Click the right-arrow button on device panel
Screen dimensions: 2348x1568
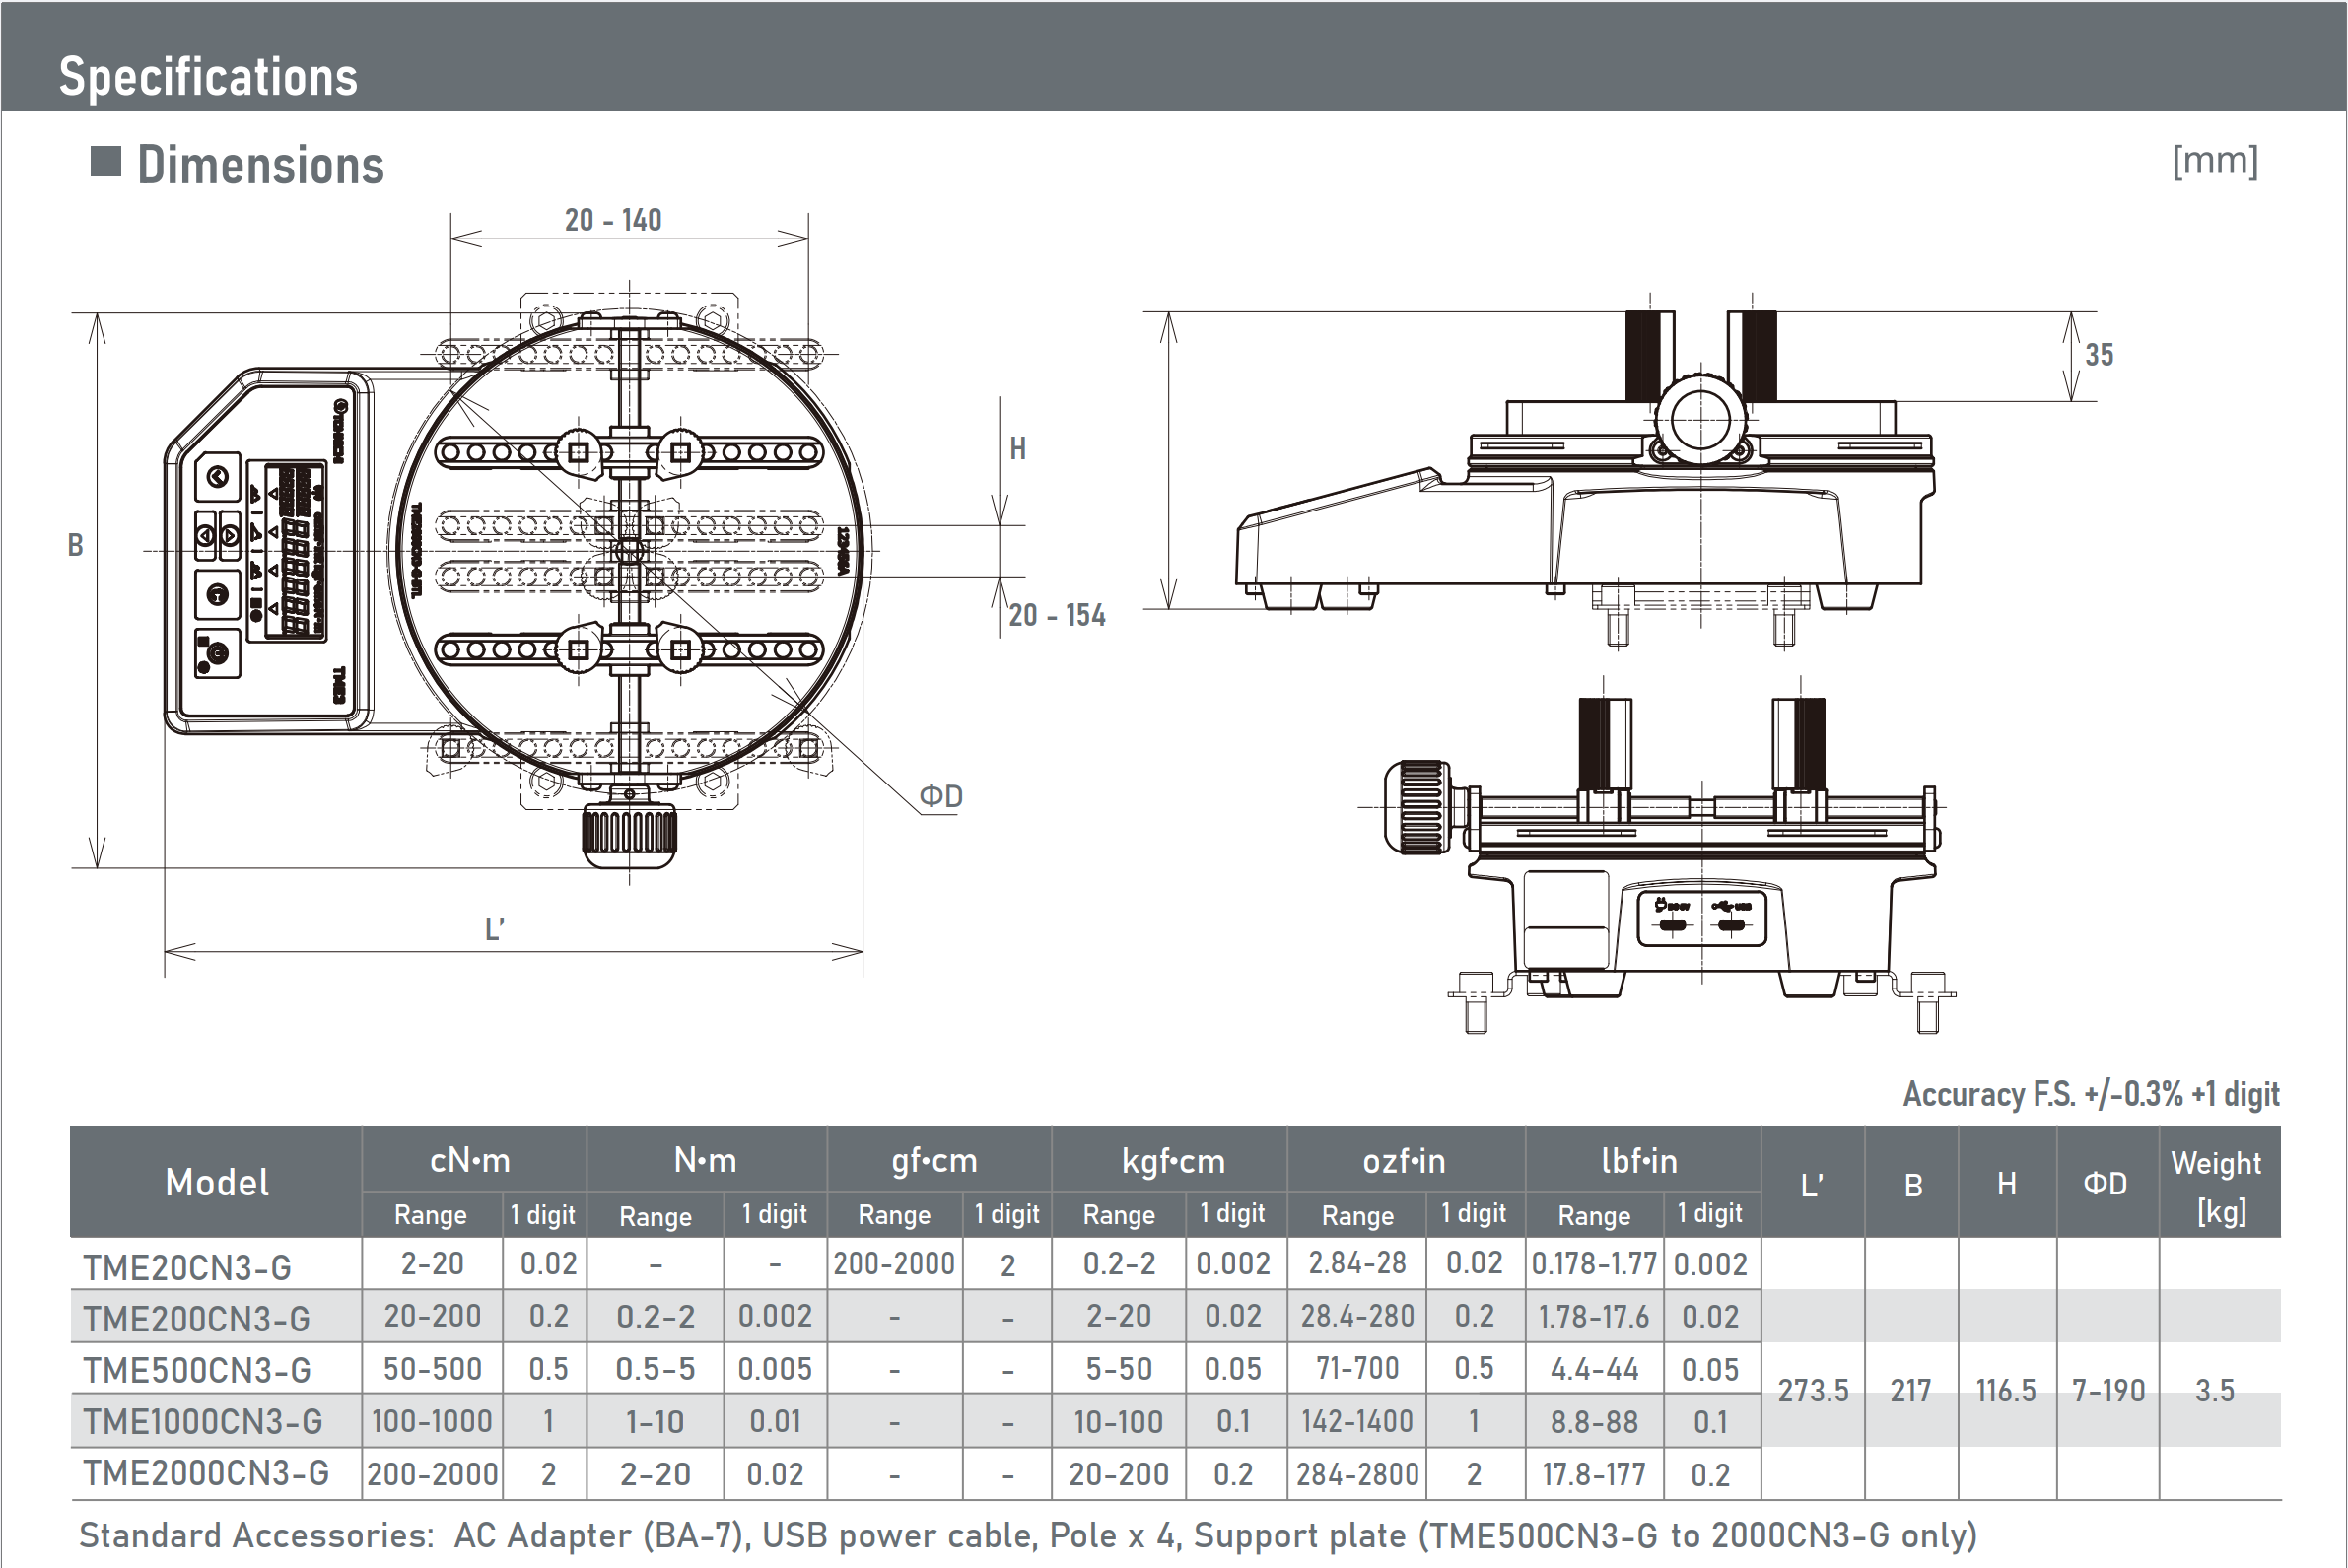230,536
